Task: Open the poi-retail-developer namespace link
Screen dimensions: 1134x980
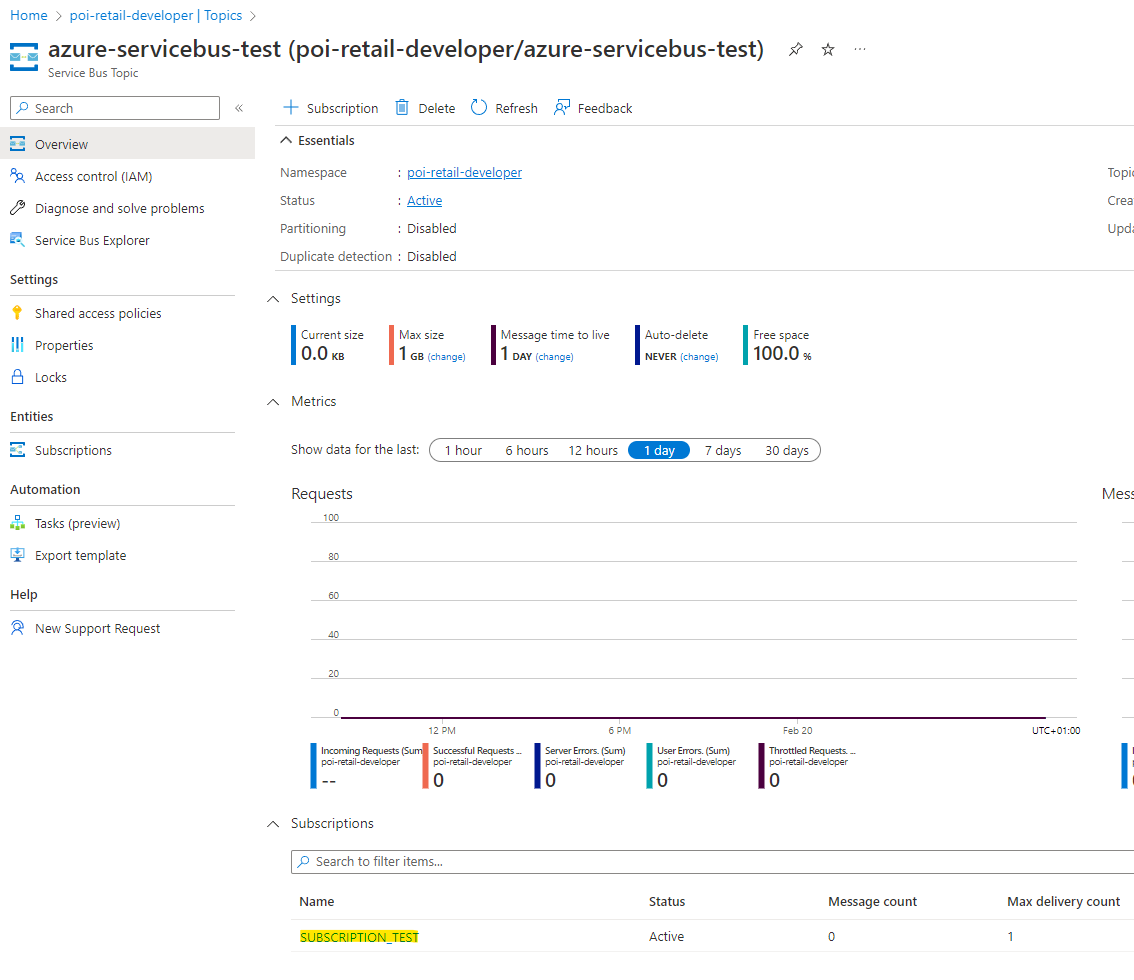Action: [x=464, y=172]
